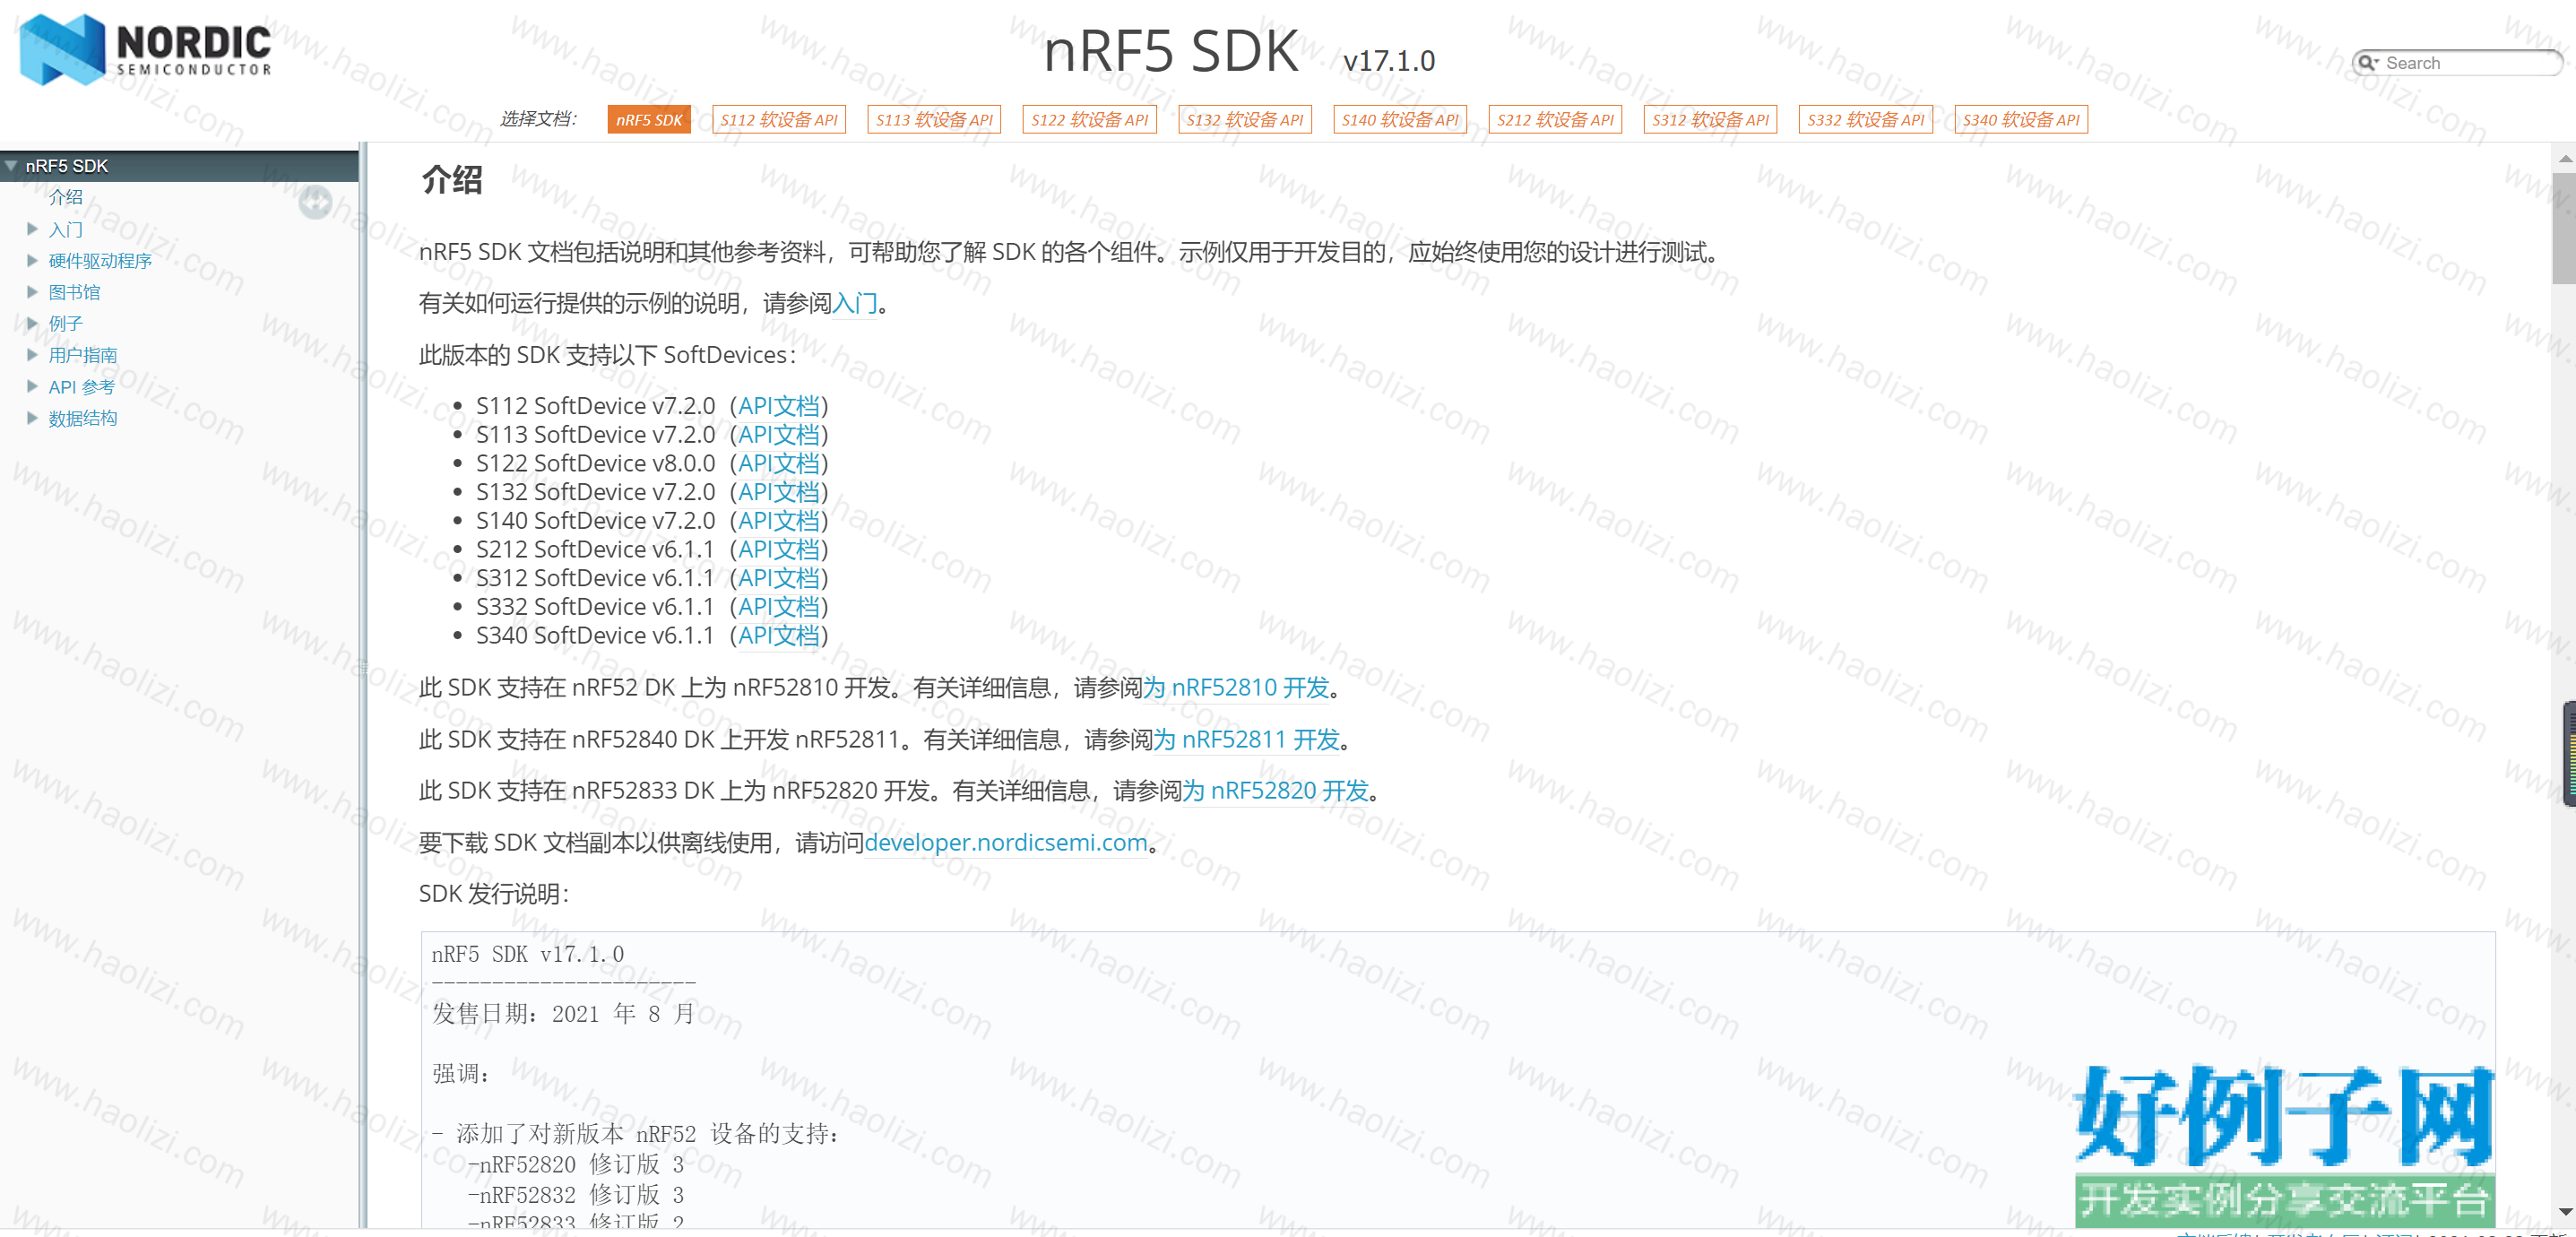Open API文档 link for S113 SoftDevice
2576x1237 pixels.
(x=779, y=435)
